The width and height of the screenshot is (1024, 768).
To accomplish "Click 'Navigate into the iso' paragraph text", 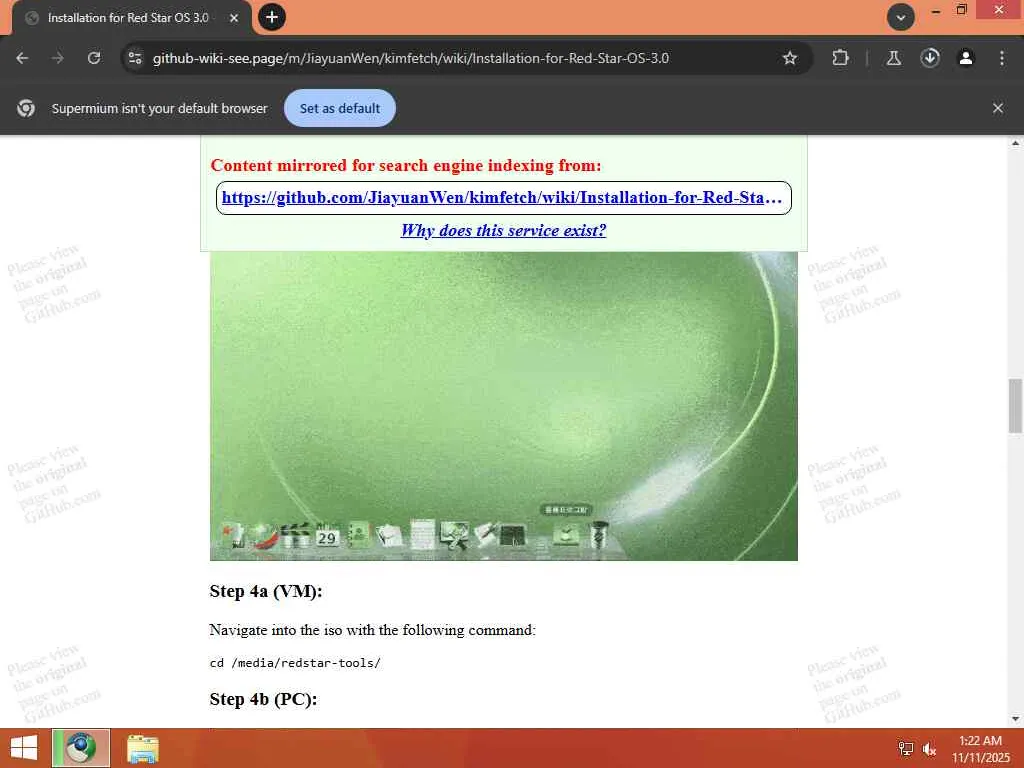I will tap(372, 630).
